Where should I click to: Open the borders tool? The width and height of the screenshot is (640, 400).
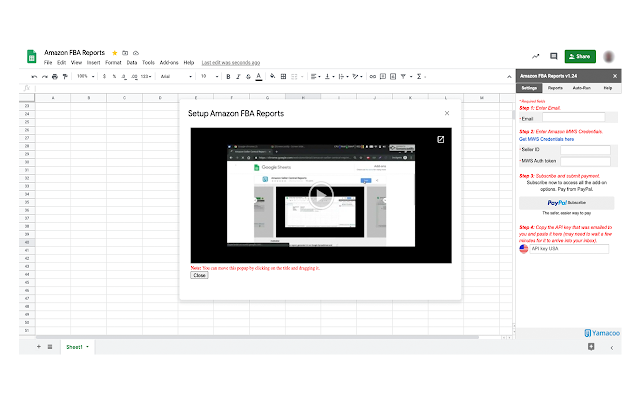tap(283, 76)
